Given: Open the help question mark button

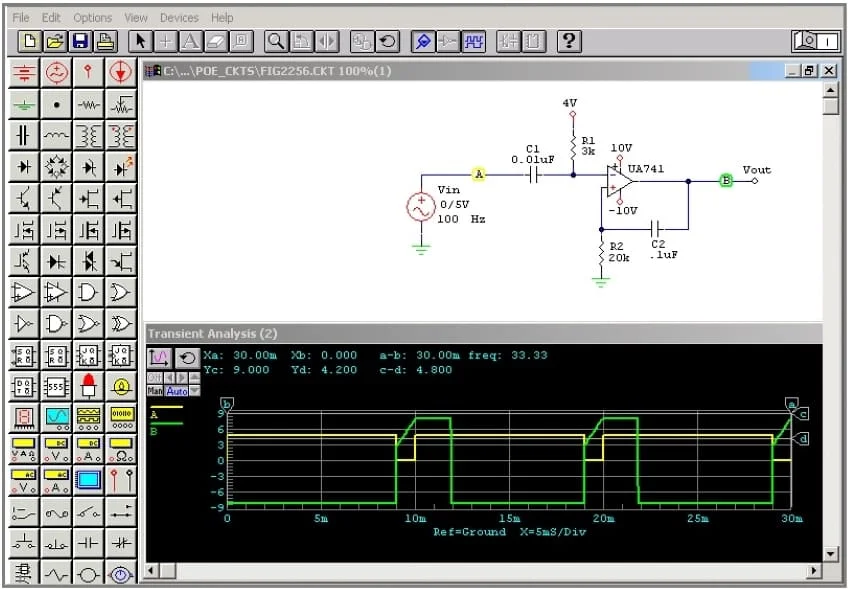Looking at the screenshot, I should point(568,41).
